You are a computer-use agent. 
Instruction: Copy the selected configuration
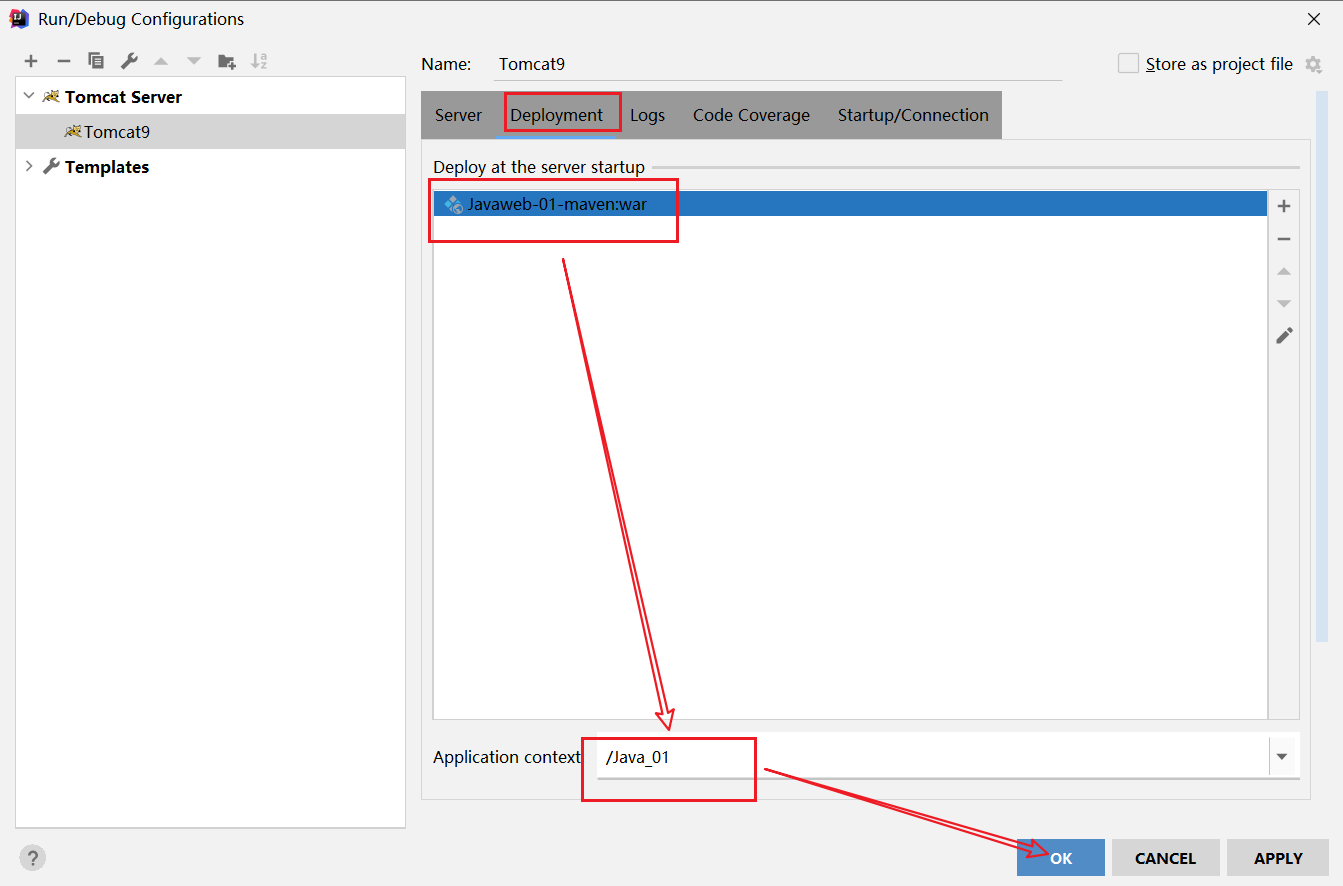[x=96, y=61]
